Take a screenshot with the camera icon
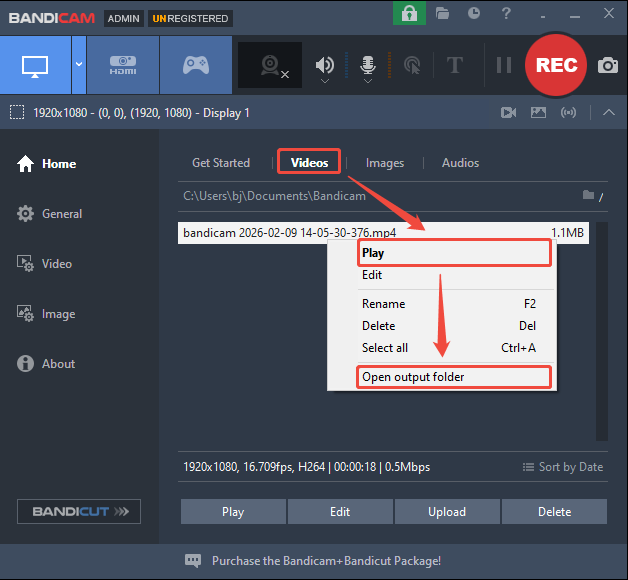 click(x=608, y=65)
